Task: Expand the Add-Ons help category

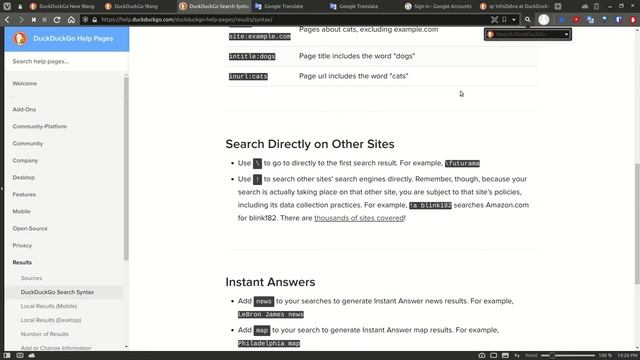Action: click(x=24, y=109)
